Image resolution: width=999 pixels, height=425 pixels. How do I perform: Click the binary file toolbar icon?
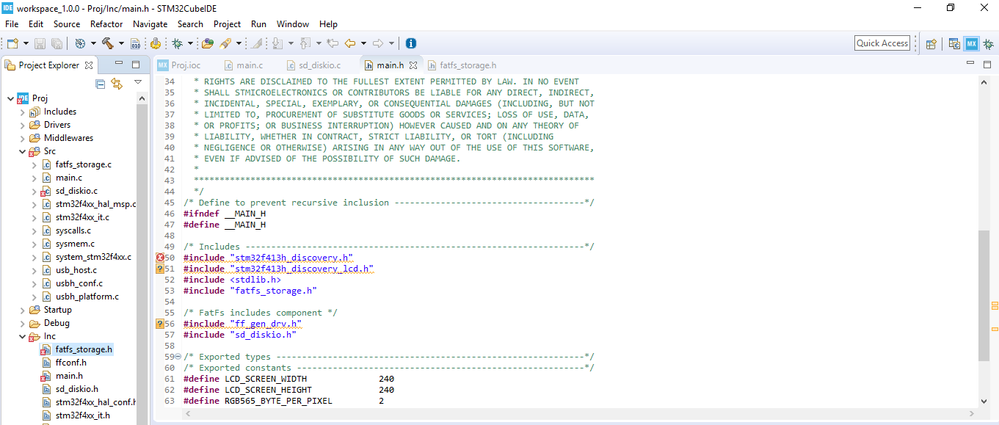point(135,43)
